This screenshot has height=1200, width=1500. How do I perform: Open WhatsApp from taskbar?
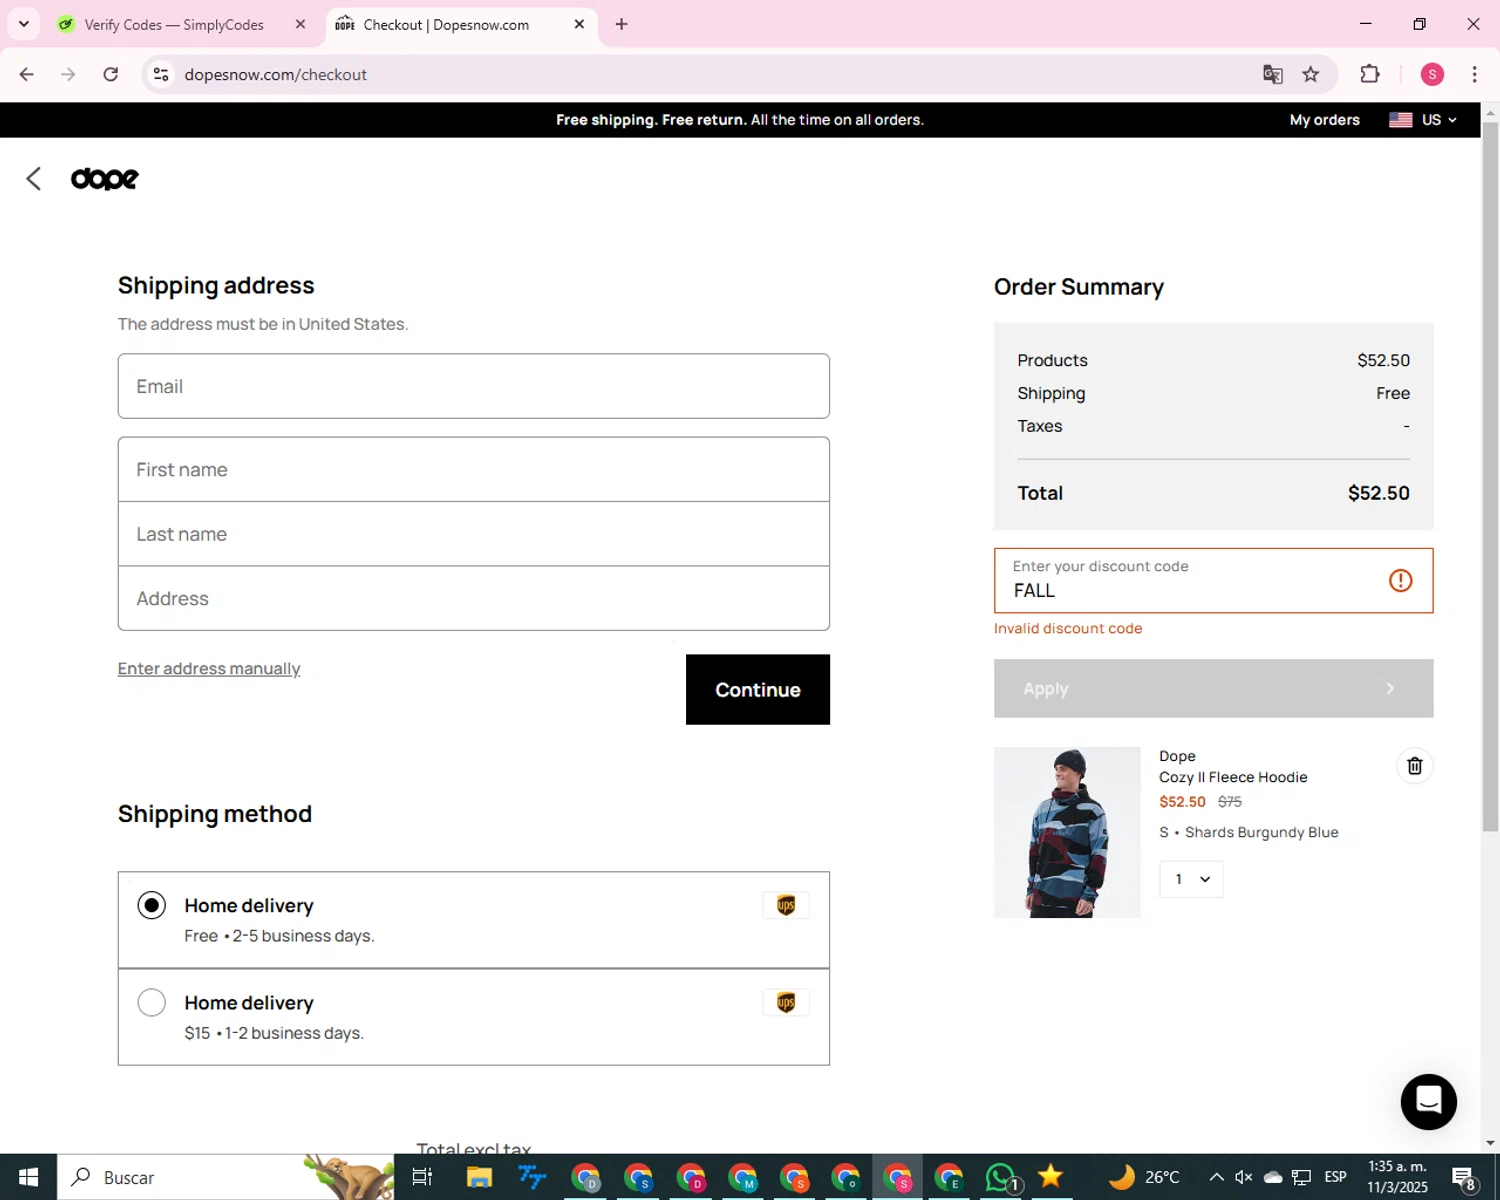coord(1000,1177)
